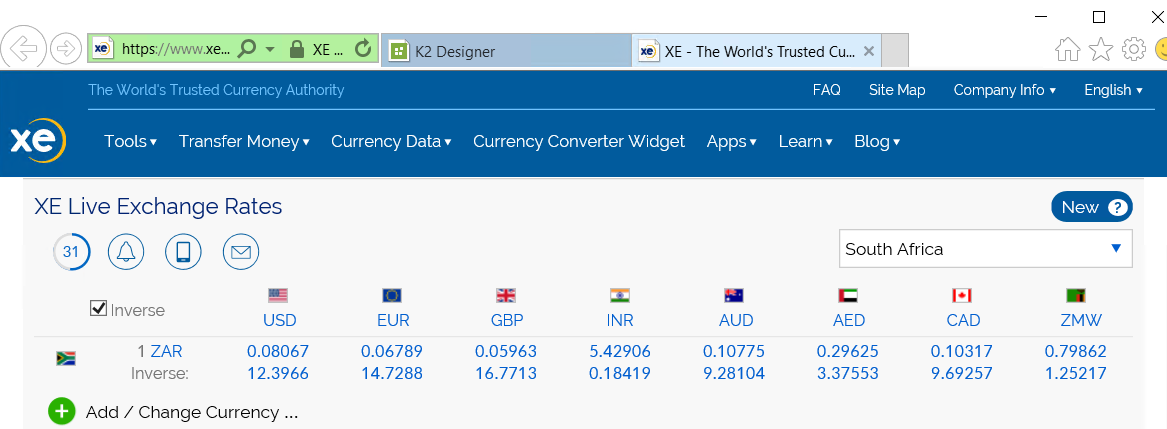The image size is (1167, 429).
Task: Open the FAQ link
Action: (826, 90)
